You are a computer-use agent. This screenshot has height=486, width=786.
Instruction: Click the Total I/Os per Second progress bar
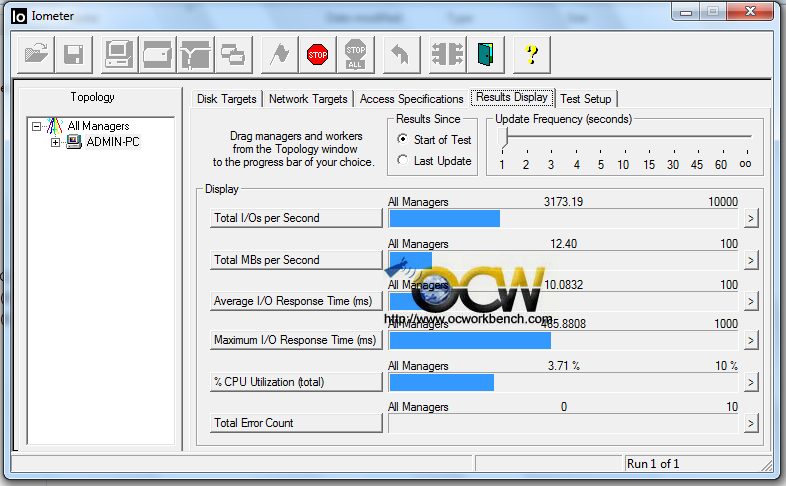[x=563, y=218]
